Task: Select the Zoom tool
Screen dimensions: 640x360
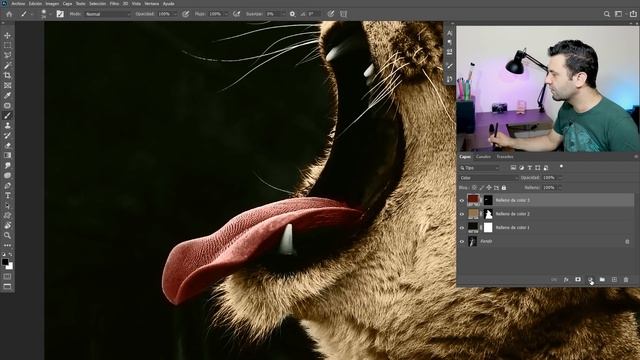Action: point(7,236)
